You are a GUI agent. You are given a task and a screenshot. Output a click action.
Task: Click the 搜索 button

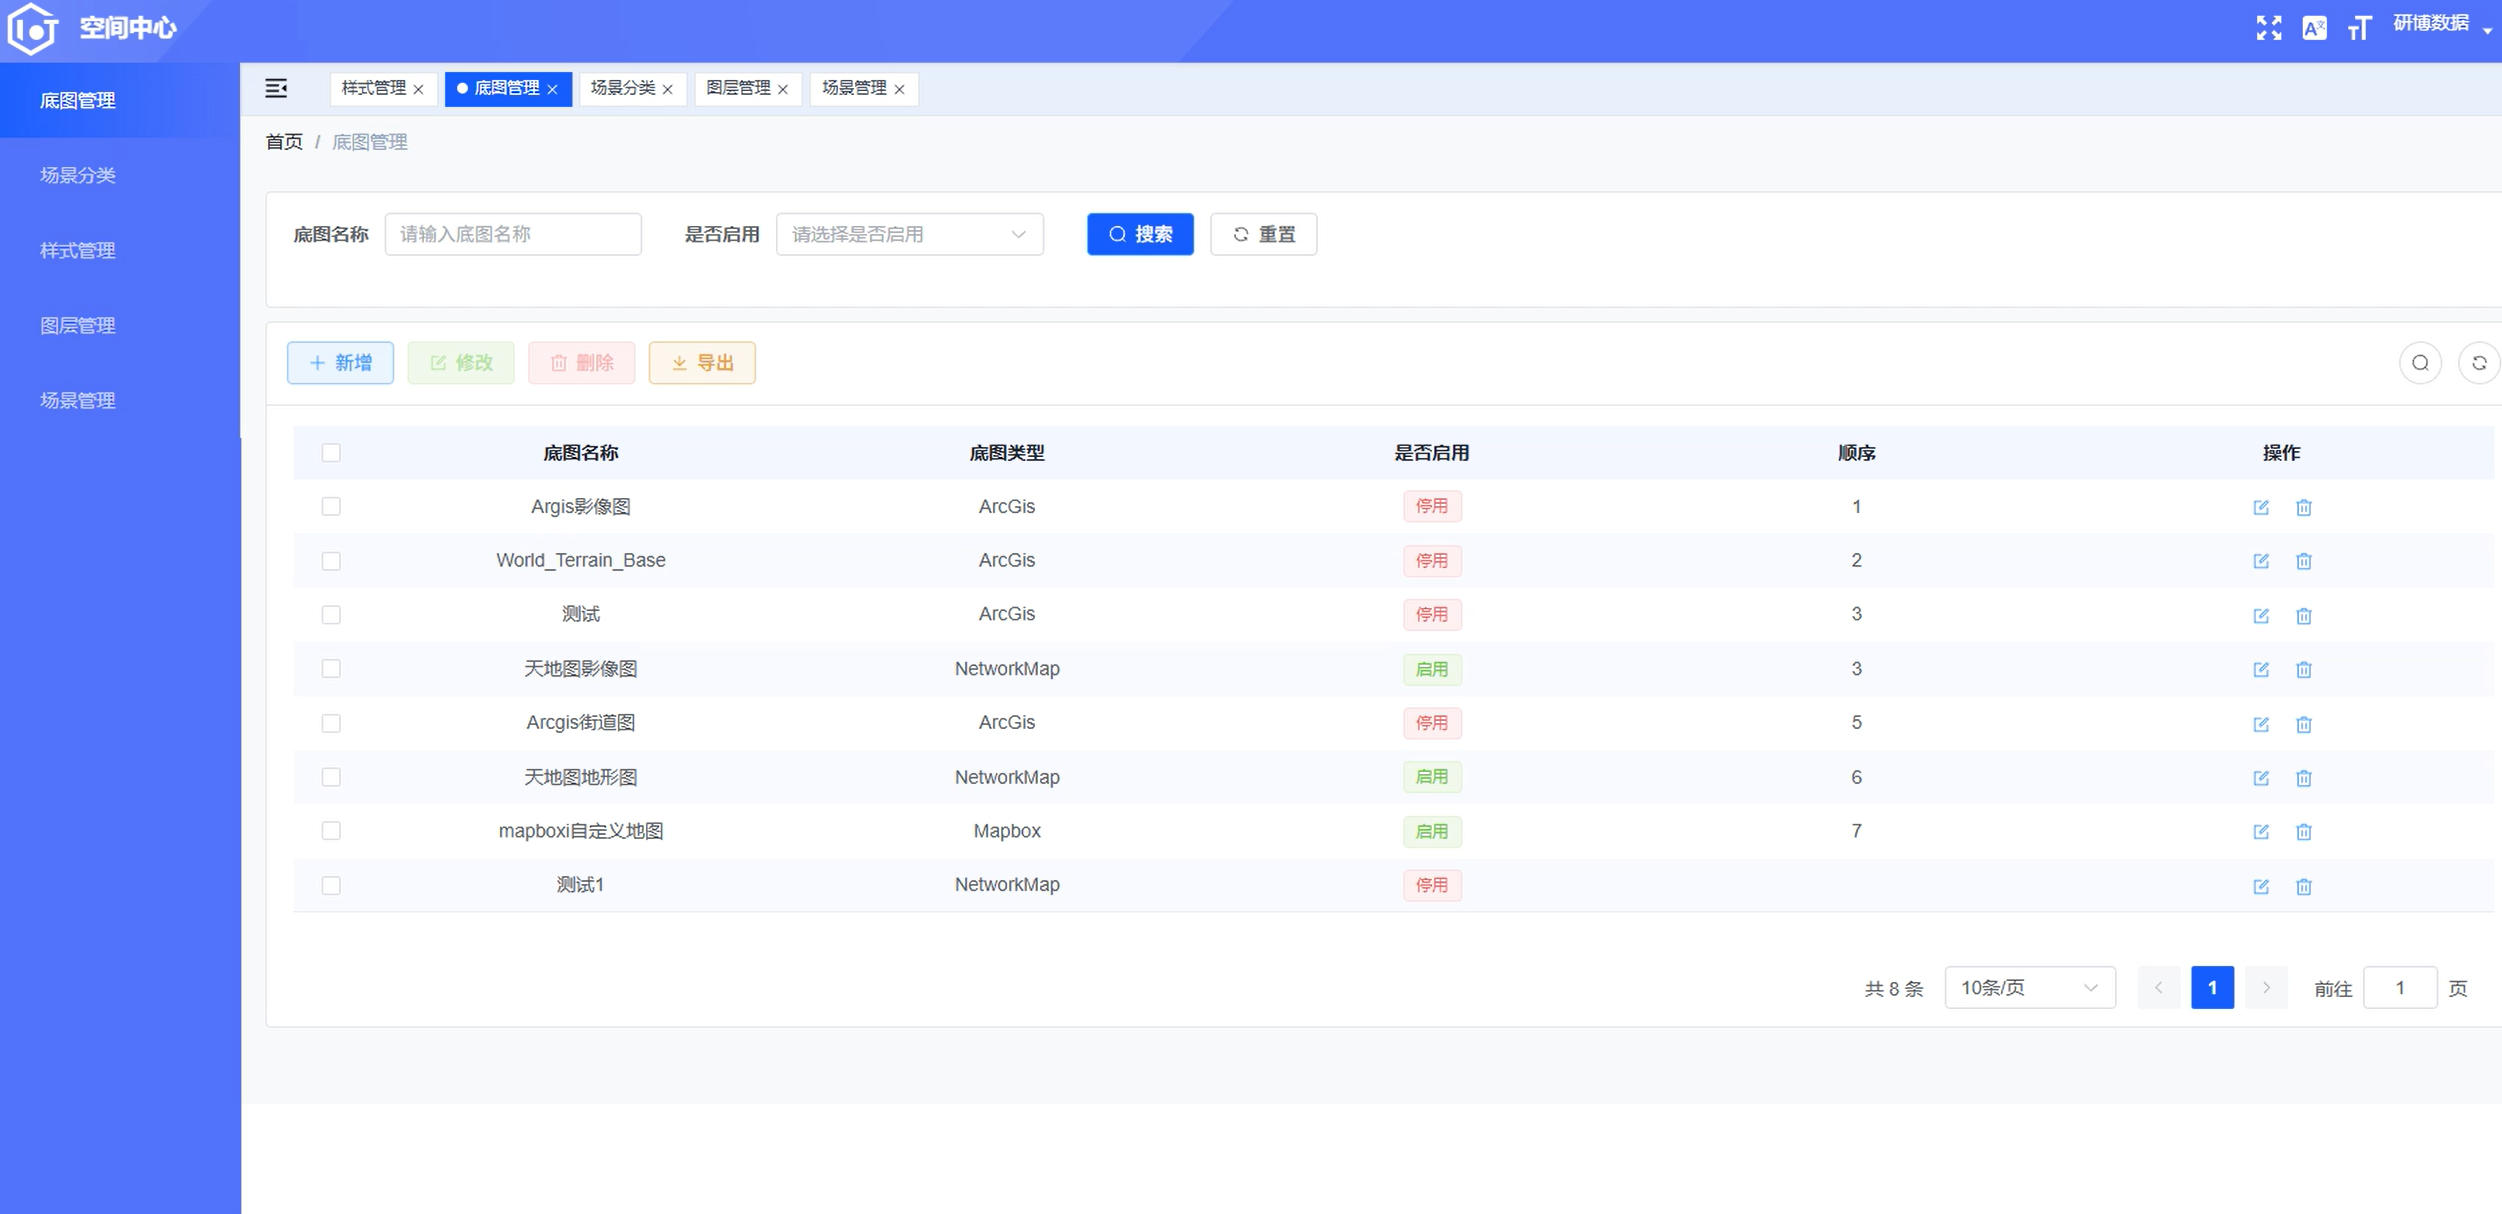click(1140, 234)
